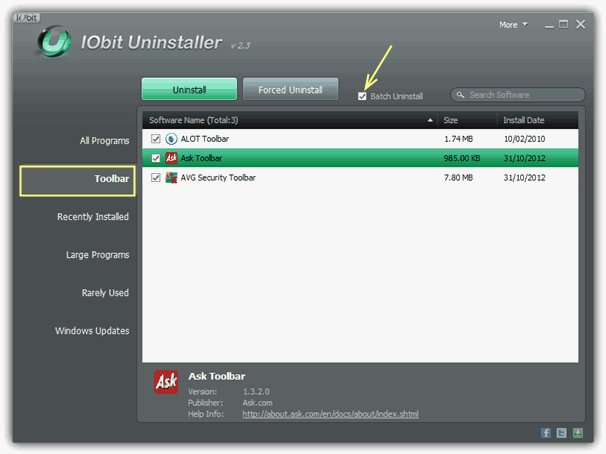
Task: Select the ALOT Toolbar row name
Action: (x=205, y=139)
